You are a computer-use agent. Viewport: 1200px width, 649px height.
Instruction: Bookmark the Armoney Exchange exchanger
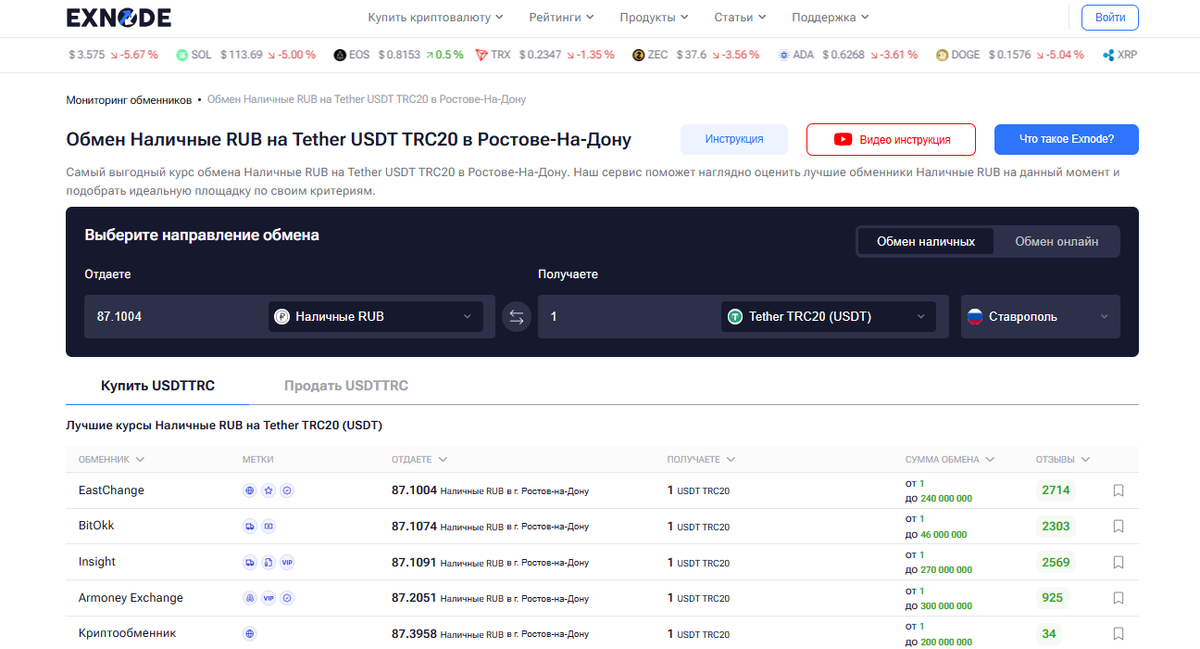pos(1119,598)
